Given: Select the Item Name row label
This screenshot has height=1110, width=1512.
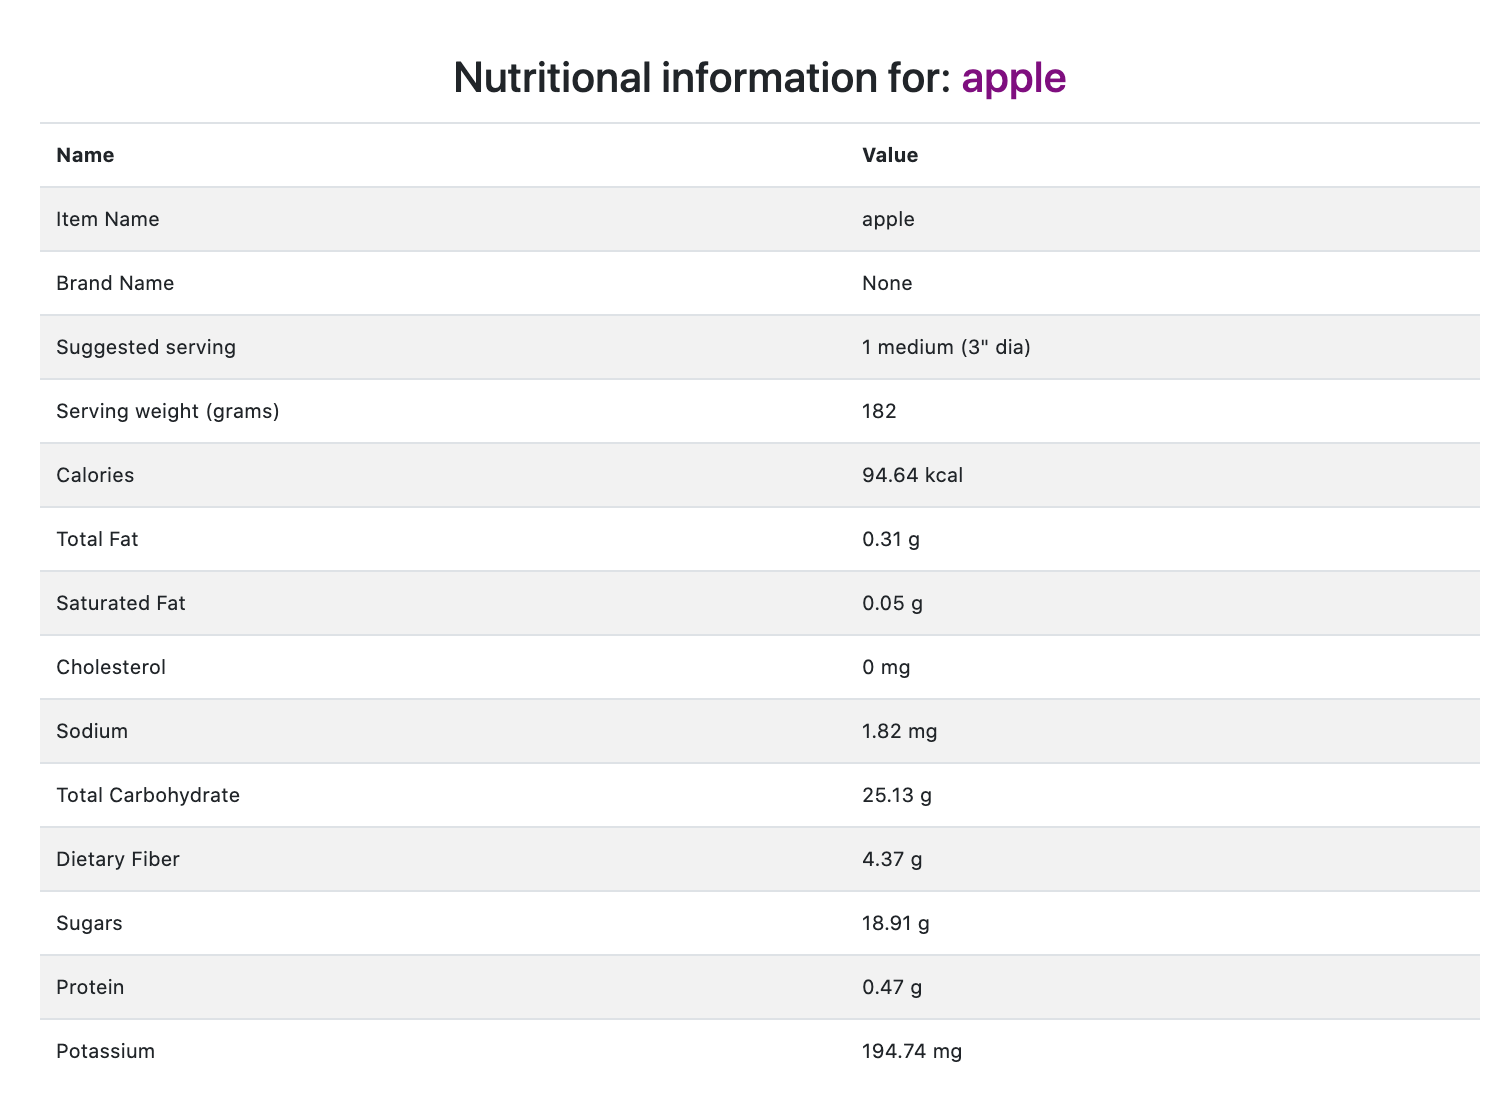Looking at the screenshot, I should [x=108, y=219].
